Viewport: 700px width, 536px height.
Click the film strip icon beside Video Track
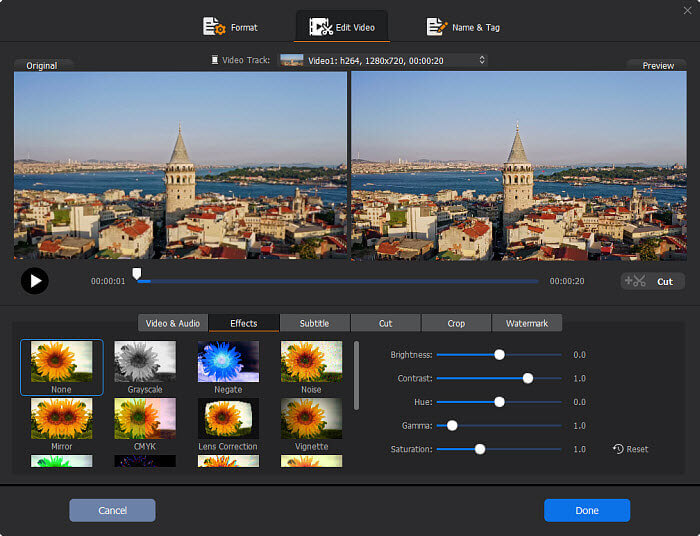[x=215, y=60]
